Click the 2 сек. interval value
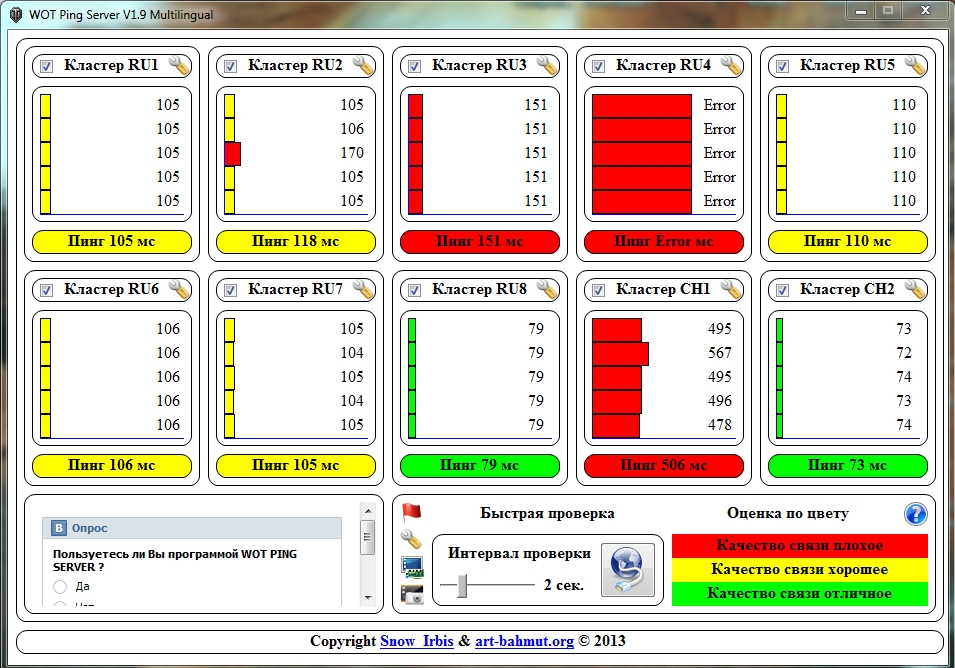Viewport: 955px width, 668px height. 563,585
